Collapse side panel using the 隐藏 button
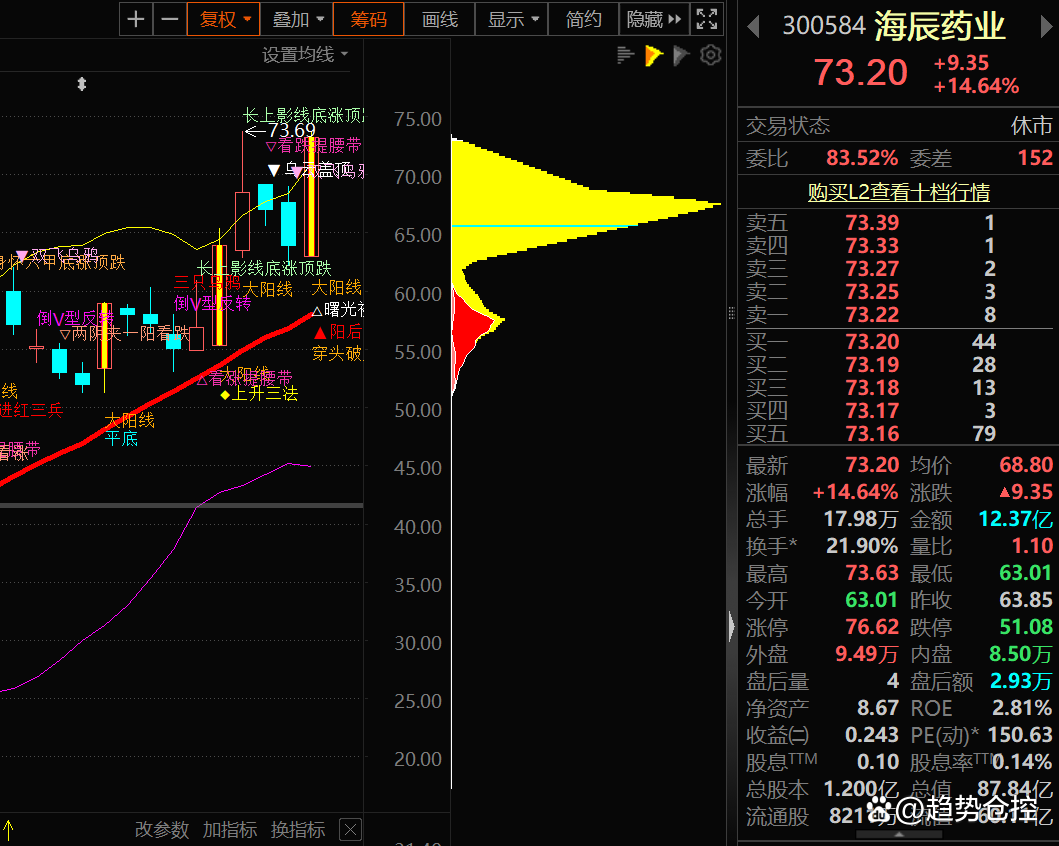The image size is (1059, 846). (x=653, y=19)
